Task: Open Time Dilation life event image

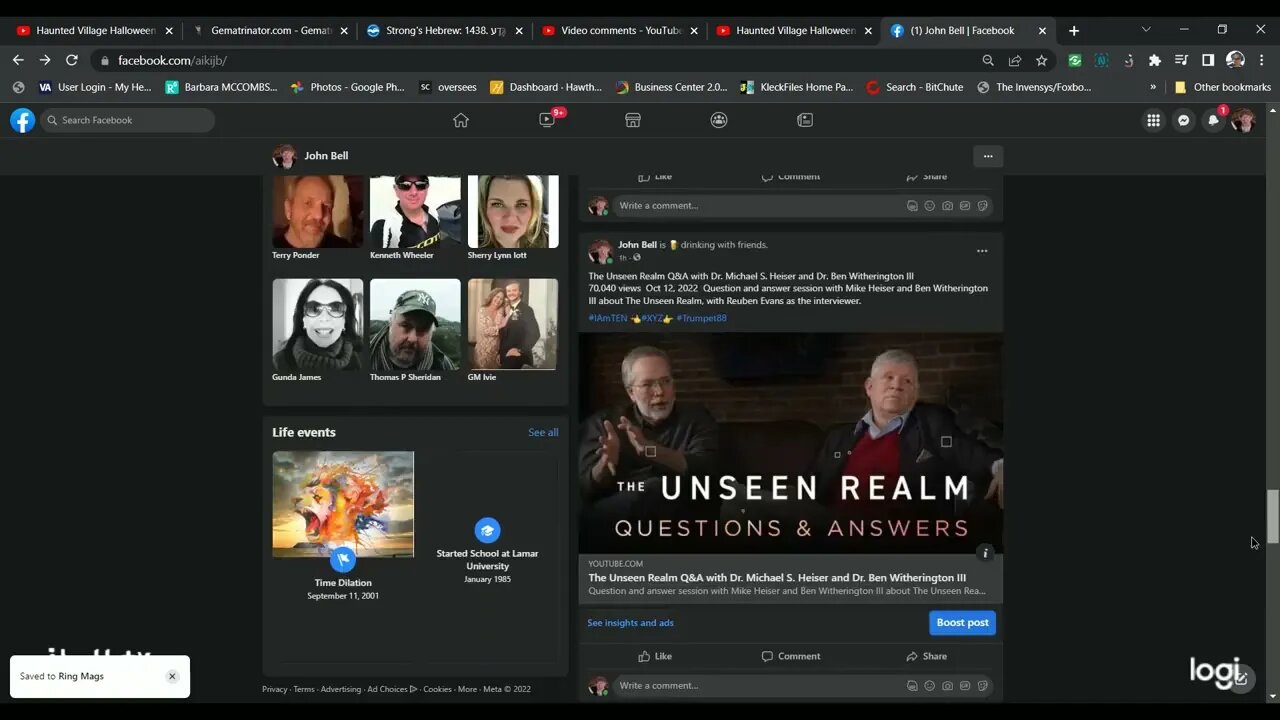Action: 343,504
